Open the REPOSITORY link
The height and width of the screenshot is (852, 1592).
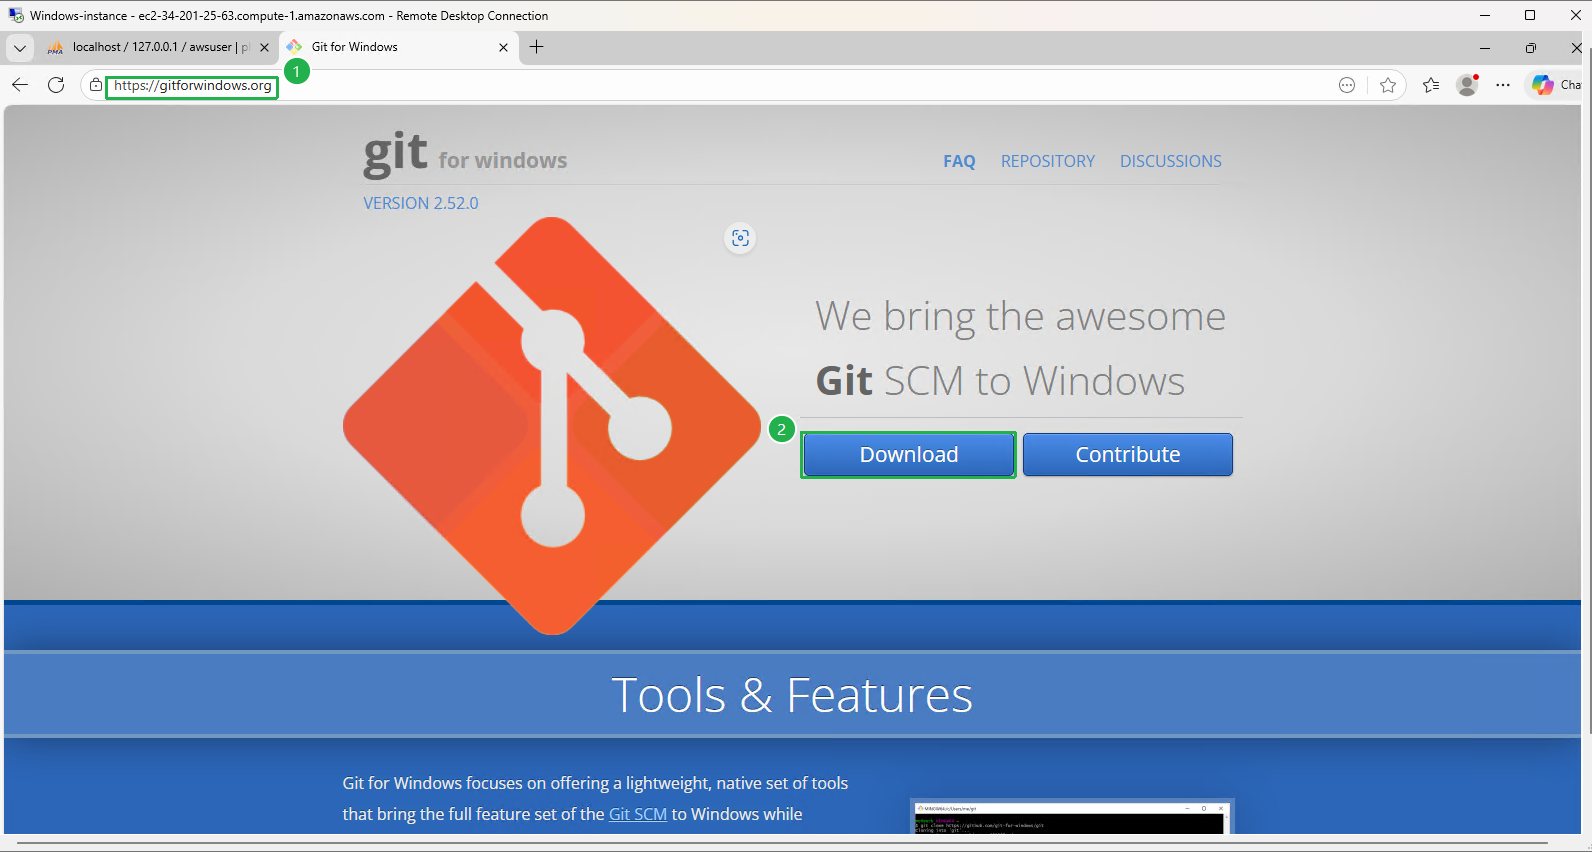pos(1048,161)
